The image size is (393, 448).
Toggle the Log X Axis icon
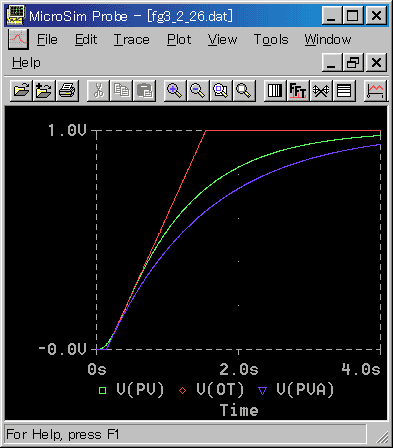pos(275,90)
